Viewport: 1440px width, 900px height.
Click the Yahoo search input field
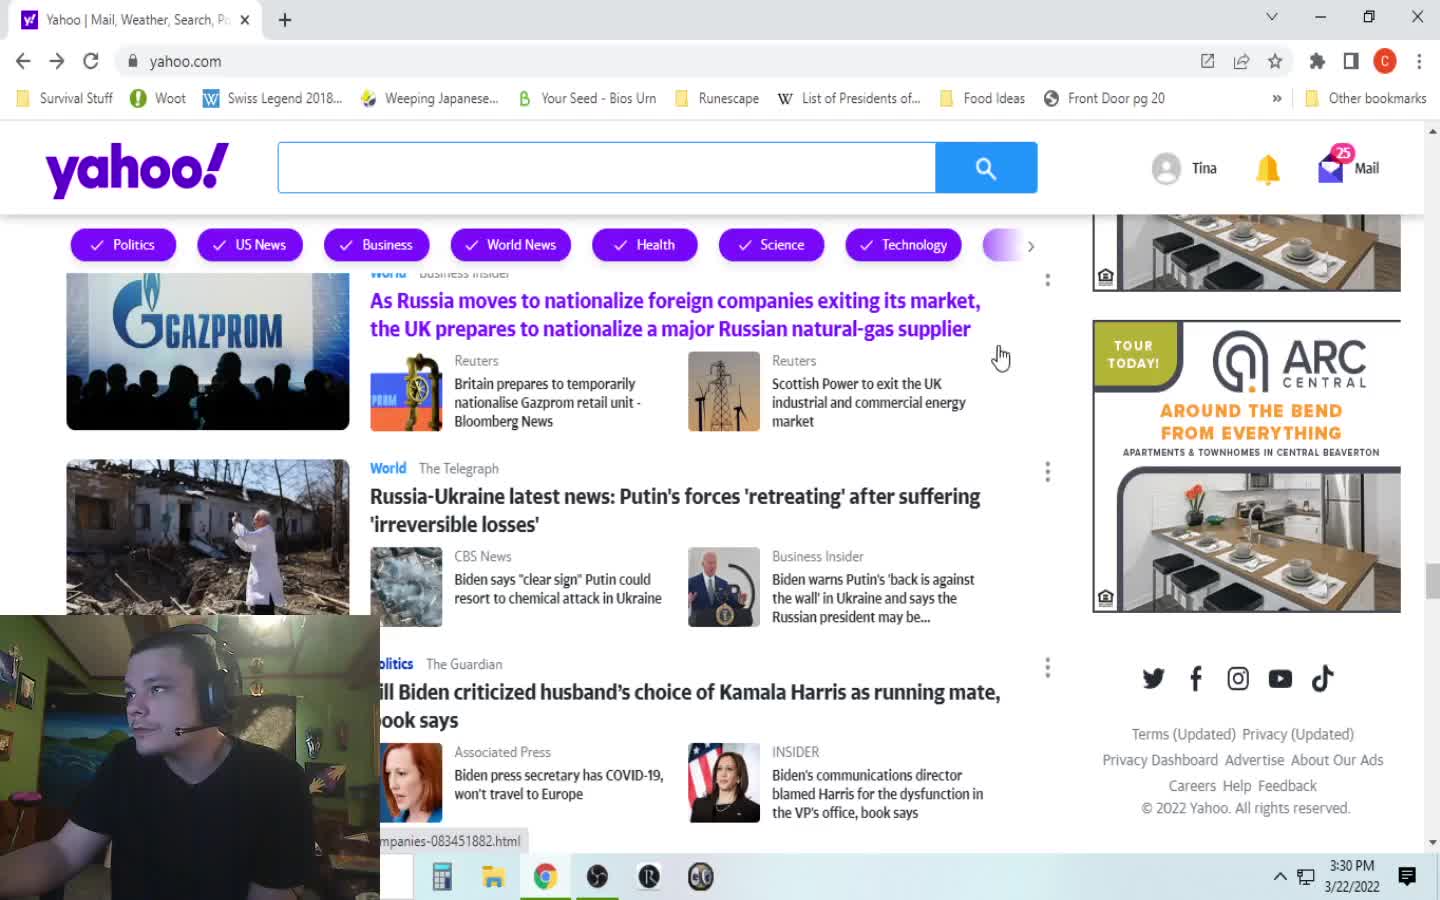[x=607, y=168]
